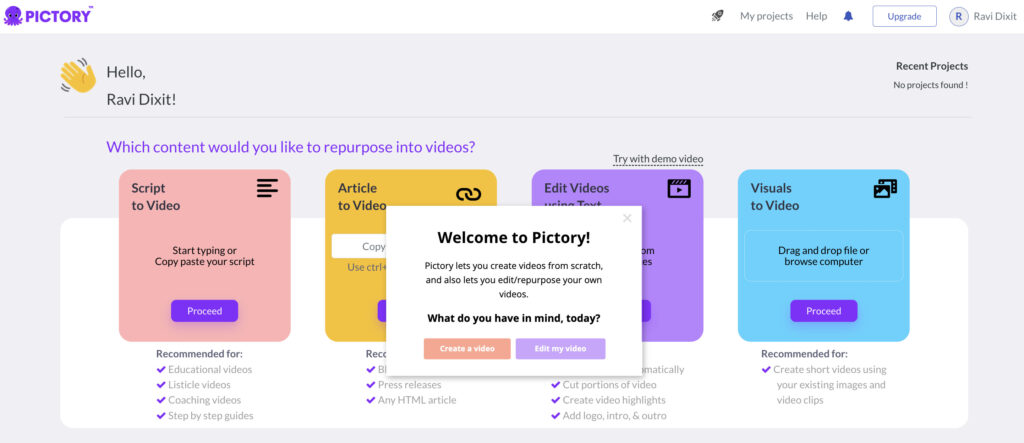
Task: Click Recent Projects heading
Action: [932, 66]
